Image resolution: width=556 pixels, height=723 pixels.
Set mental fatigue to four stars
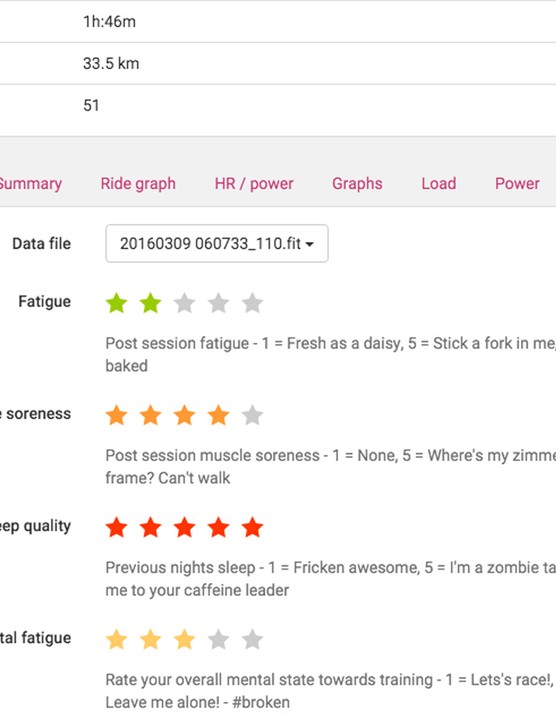pyautogui.click(x=219, y=639)
